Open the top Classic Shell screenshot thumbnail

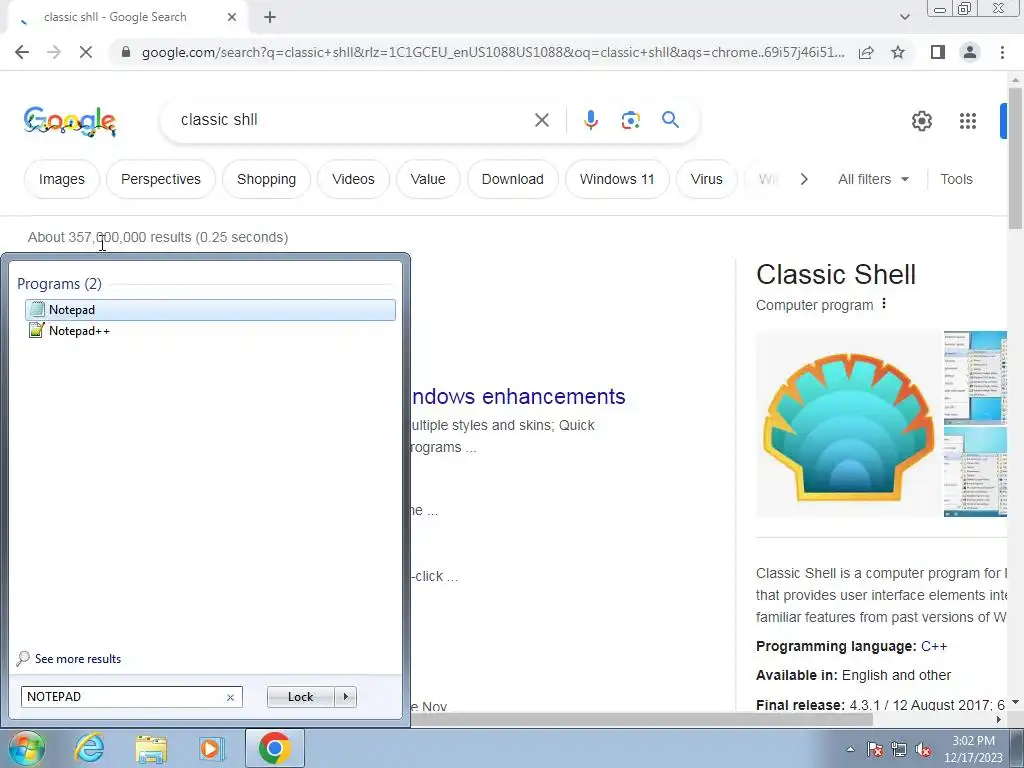click(x=976, y=377)
